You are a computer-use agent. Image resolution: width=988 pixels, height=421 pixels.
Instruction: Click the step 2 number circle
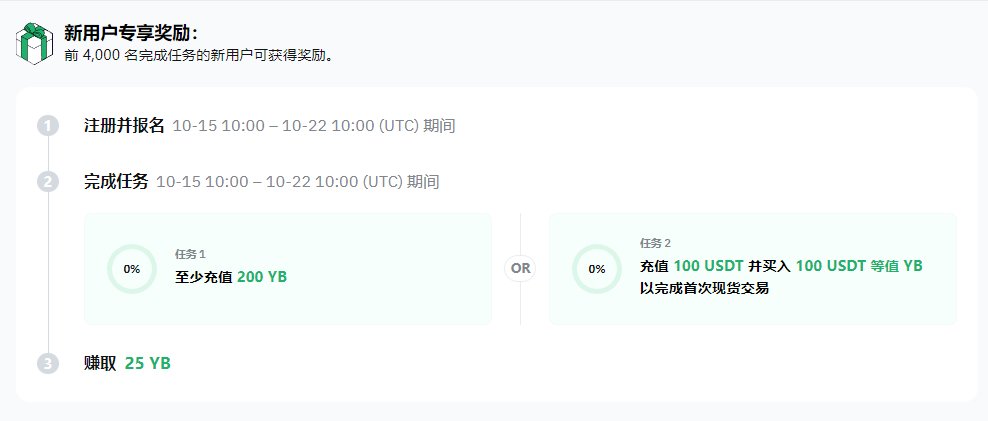[48, 182]
